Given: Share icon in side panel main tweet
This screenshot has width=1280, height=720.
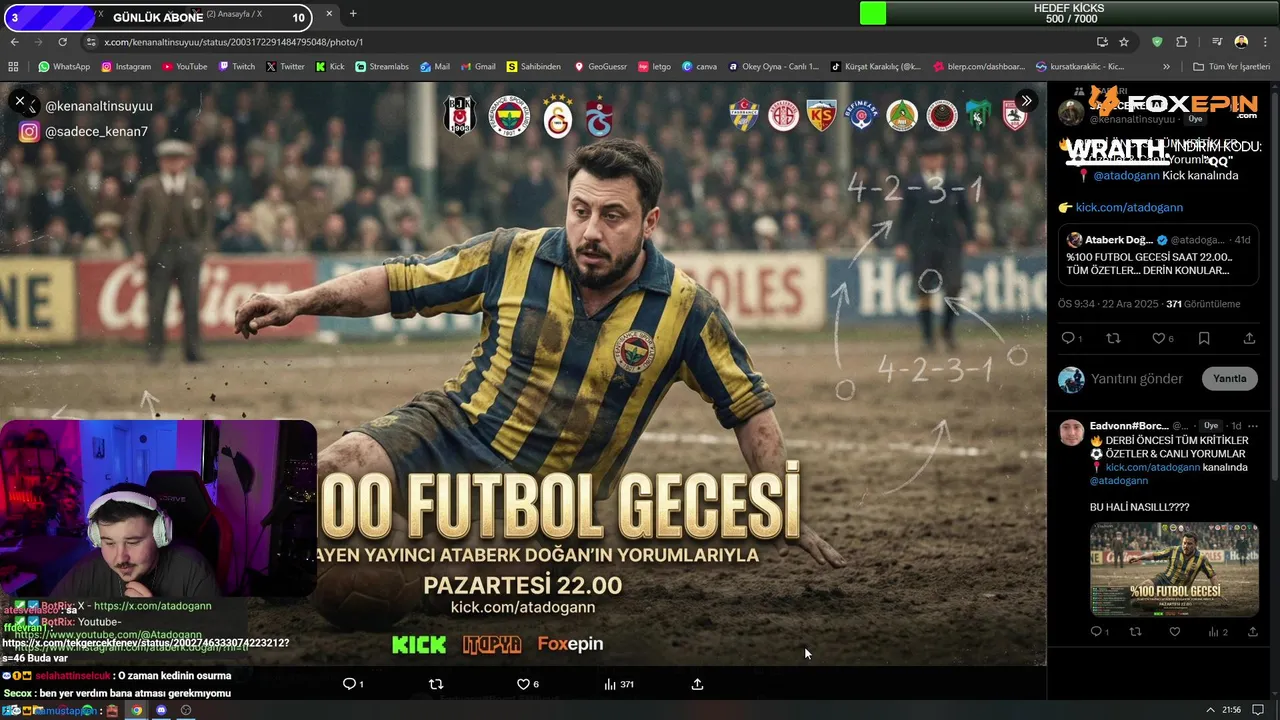Looking at the screenshot, I should (1249, 338).
